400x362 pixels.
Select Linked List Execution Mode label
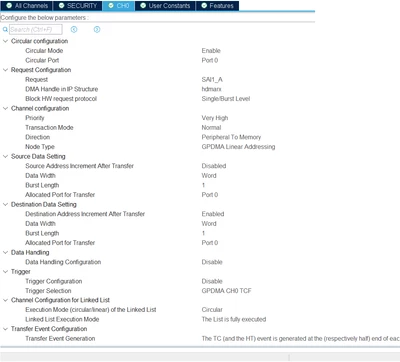[62, 319]
